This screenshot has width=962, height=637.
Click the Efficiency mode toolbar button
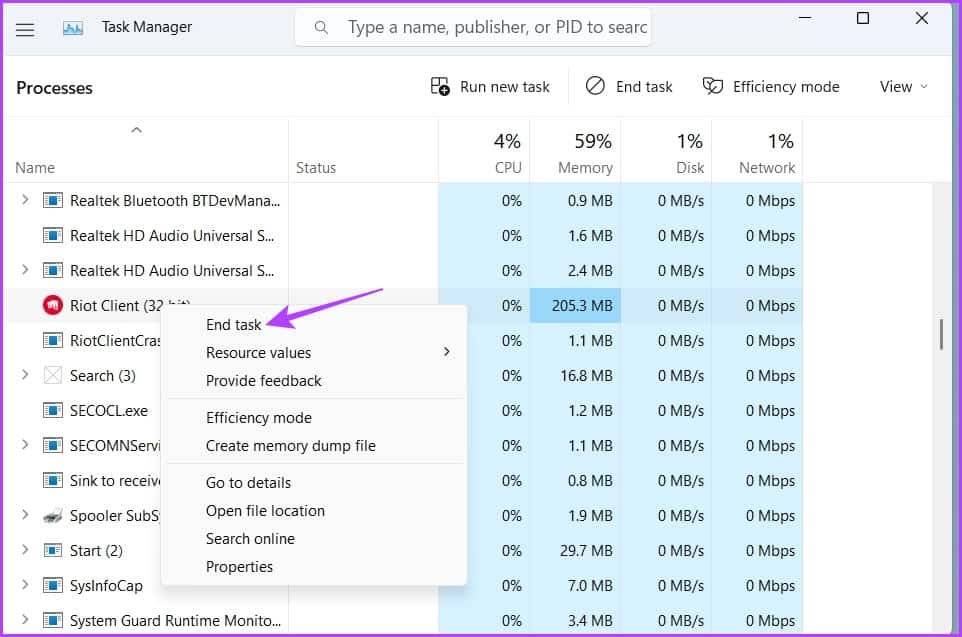[771, 87]
